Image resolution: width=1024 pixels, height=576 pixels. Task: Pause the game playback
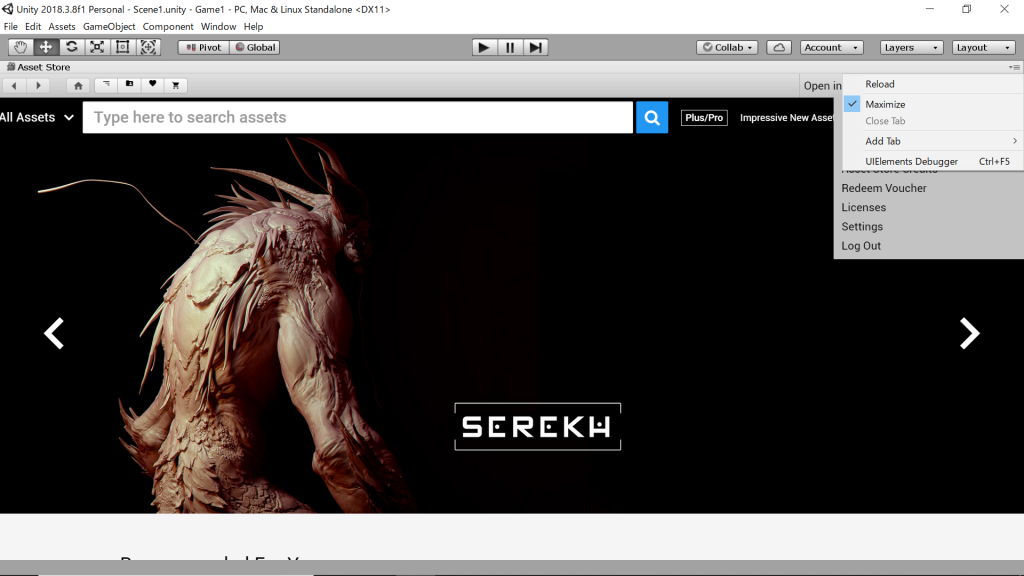point(510,47)
